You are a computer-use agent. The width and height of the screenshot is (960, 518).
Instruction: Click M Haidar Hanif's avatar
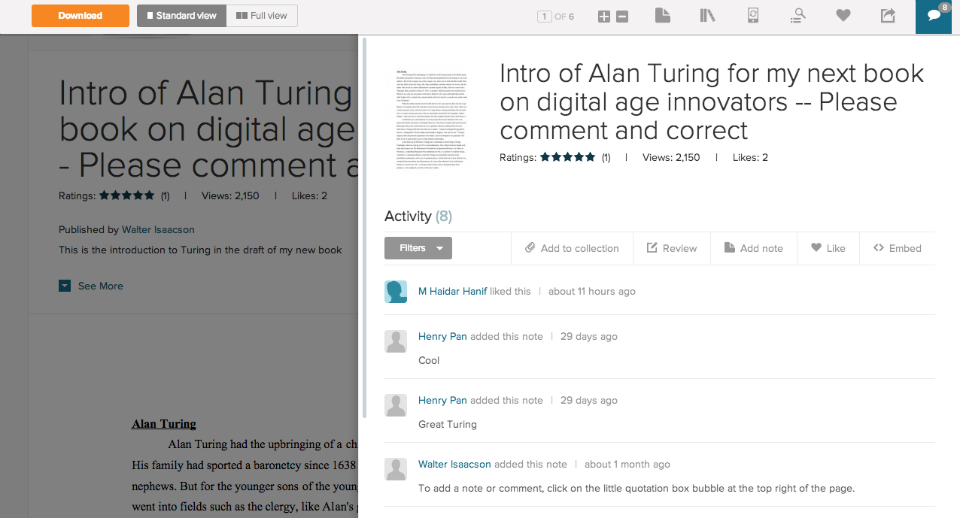pyautogui.click(x=396, y=292)
